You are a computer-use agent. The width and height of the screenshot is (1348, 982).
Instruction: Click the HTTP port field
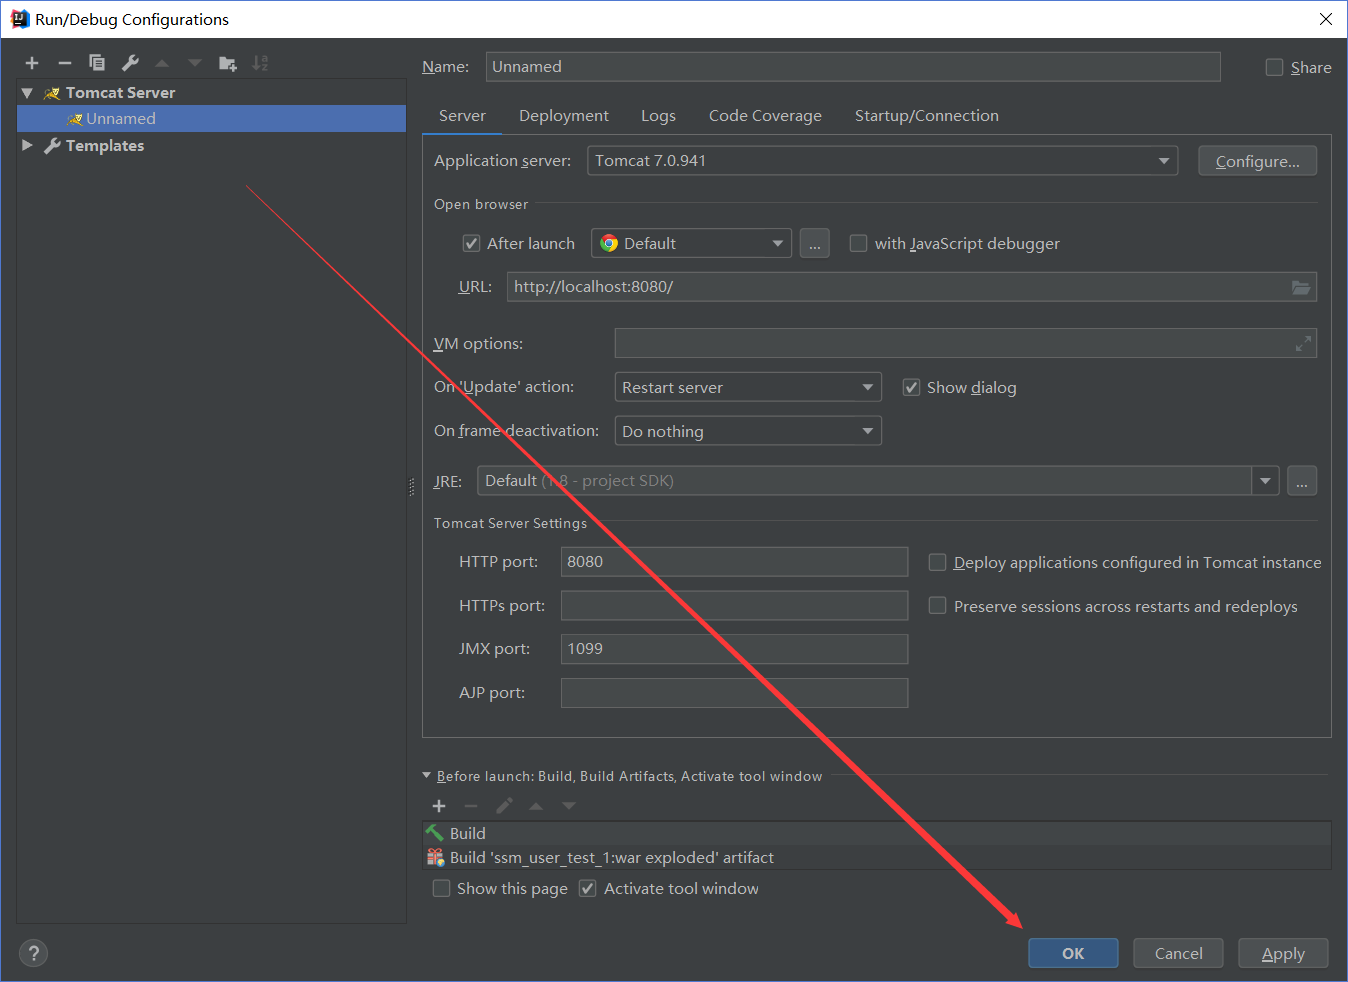pos(734,562)
